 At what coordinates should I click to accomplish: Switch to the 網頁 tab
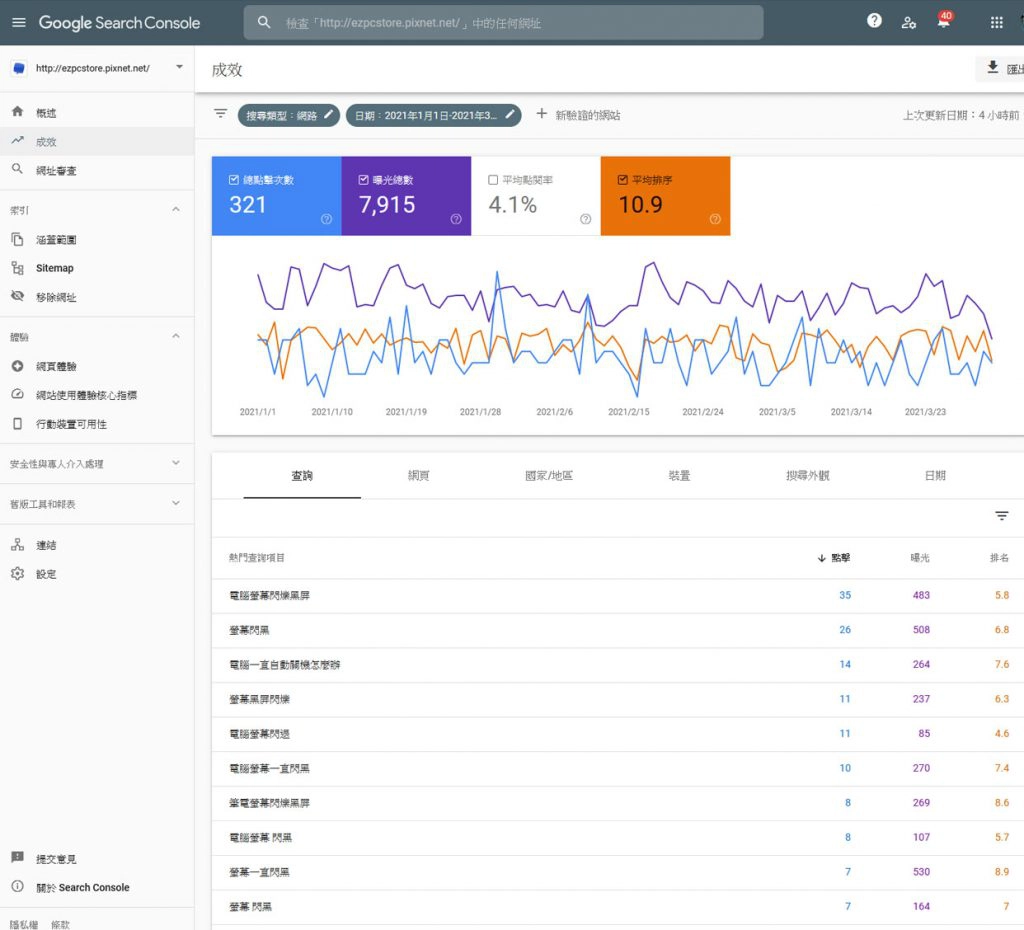point(418,476)
